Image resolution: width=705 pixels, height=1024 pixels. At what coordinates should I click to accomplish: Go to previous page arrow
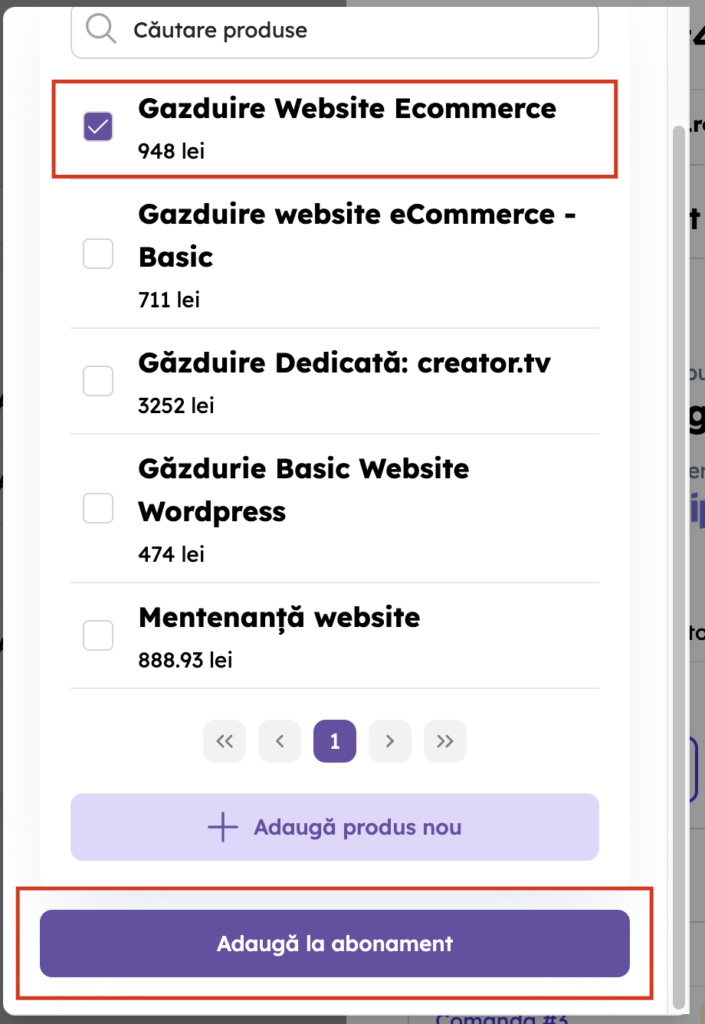[x=280, y=741]
